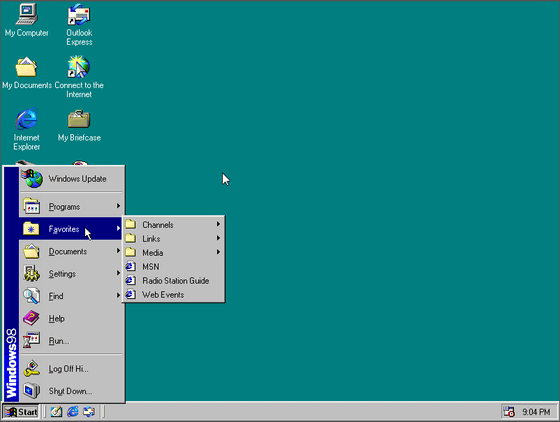The height and width of the screenshot is (422, 560).
Task: Click the Channels folder icon
Action: click(x=131, y=224)
